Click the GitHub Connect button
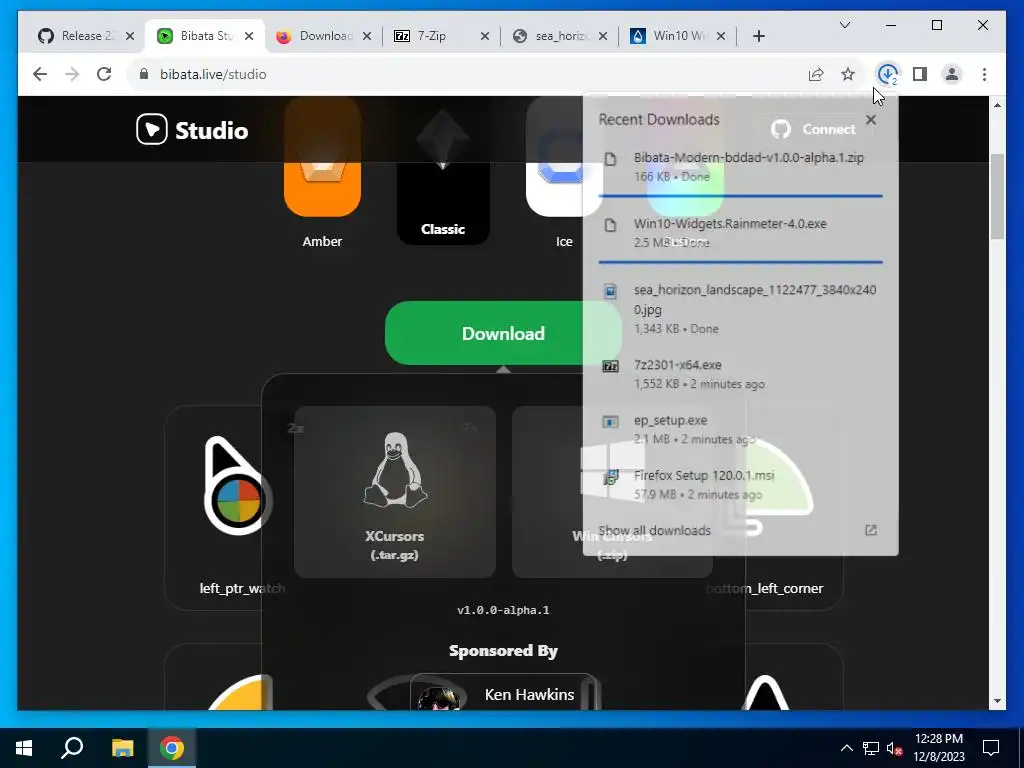The height and width of the screenshot is (768, 1024). point(813,129)
